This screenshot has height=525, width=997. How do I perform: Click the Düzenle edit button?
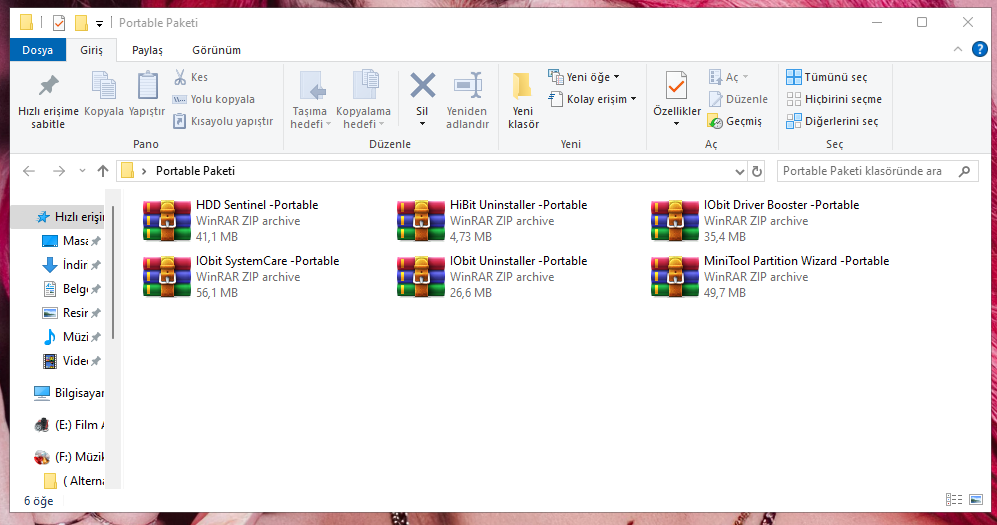738,99
